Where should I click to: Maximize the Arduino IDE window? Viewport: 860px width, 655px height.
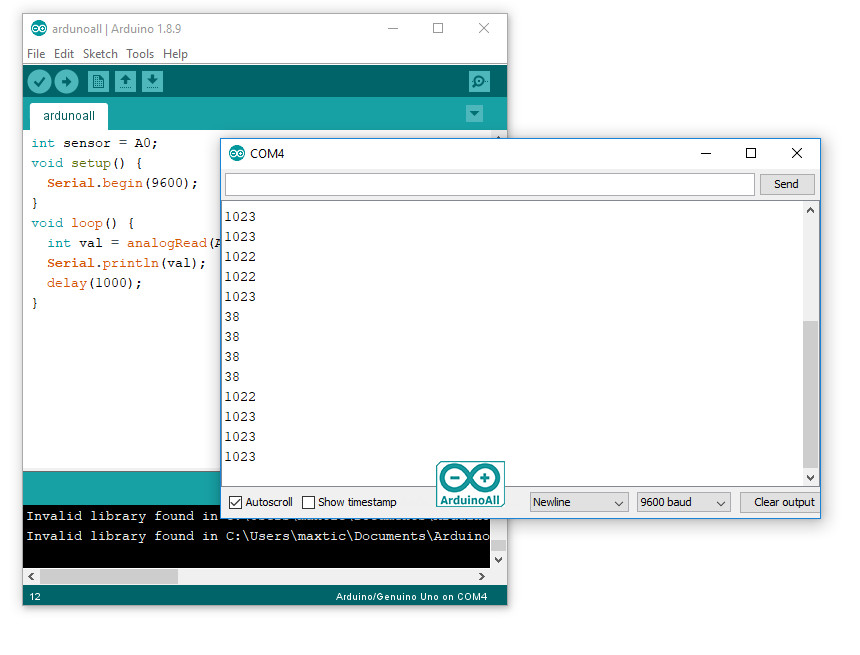click(438, 28)
